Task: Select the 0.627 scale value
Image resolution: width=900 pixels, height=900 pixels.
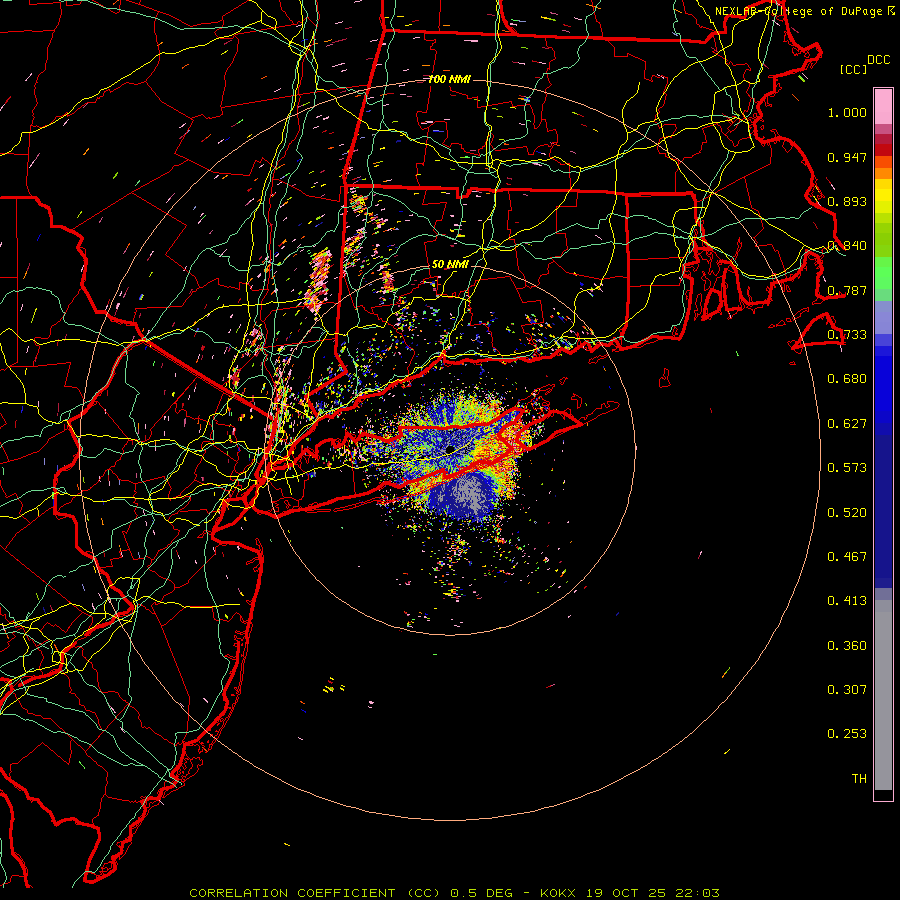Action: coord(847,424)
